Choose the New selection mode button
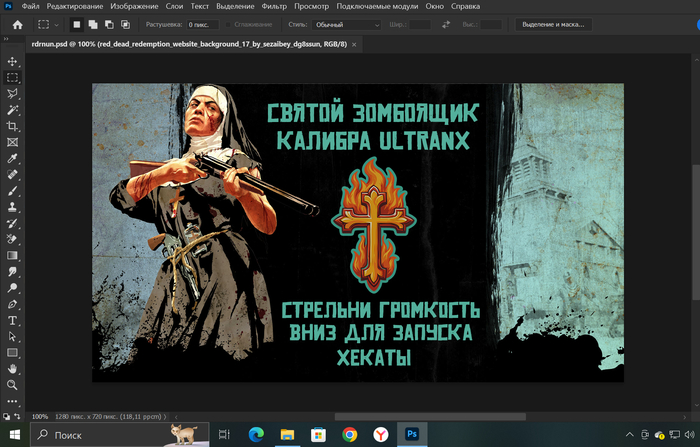The height and width of the screenshot is (447, 700). tap(77, 24)
